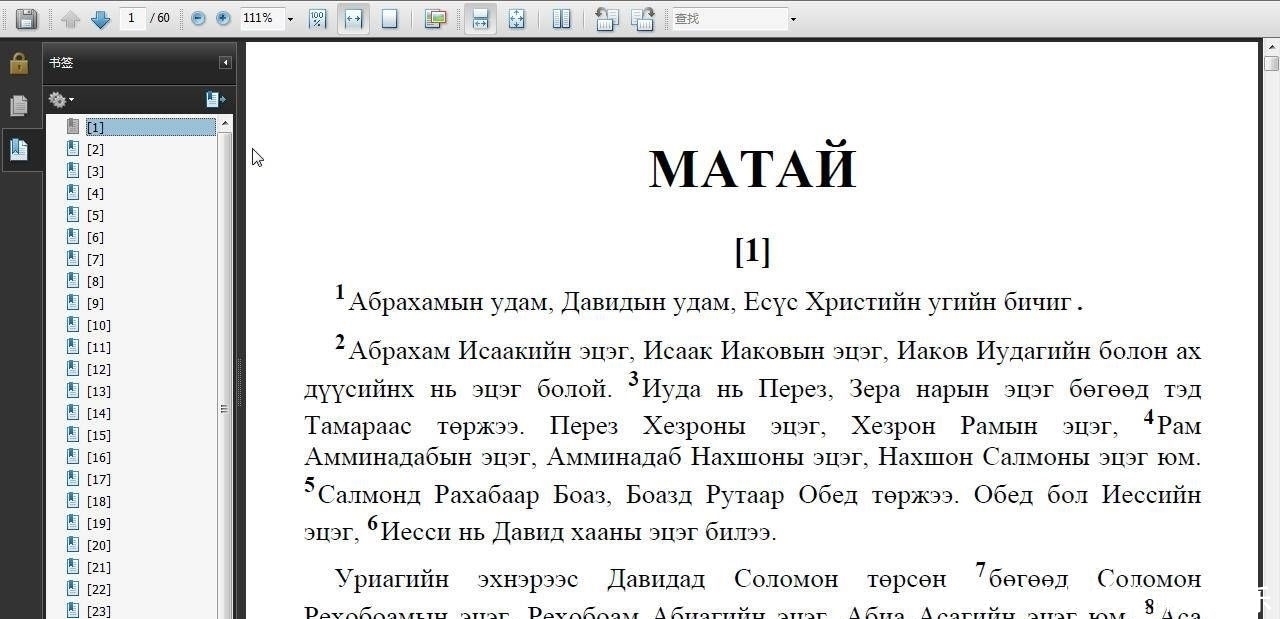Select bookmark [22]
This screenshot has width=1280, height=619.
coord(98,589)
